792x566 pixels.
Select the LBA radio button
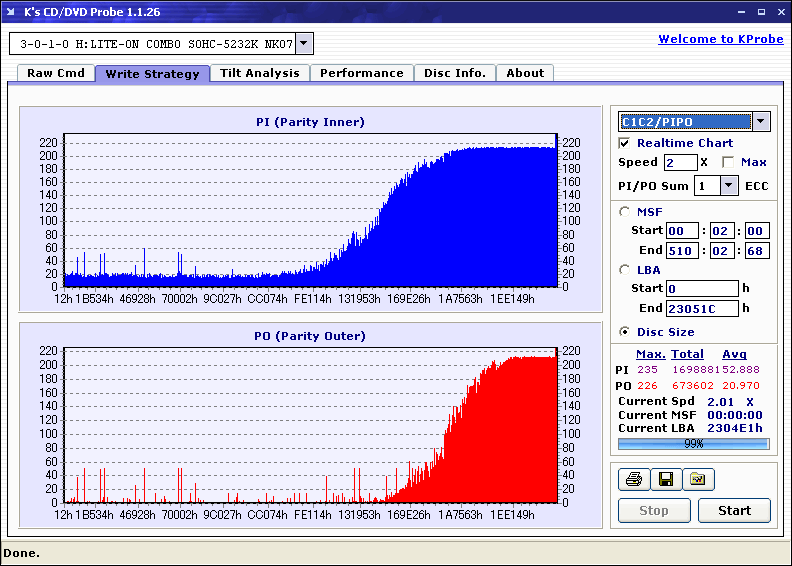624,270
